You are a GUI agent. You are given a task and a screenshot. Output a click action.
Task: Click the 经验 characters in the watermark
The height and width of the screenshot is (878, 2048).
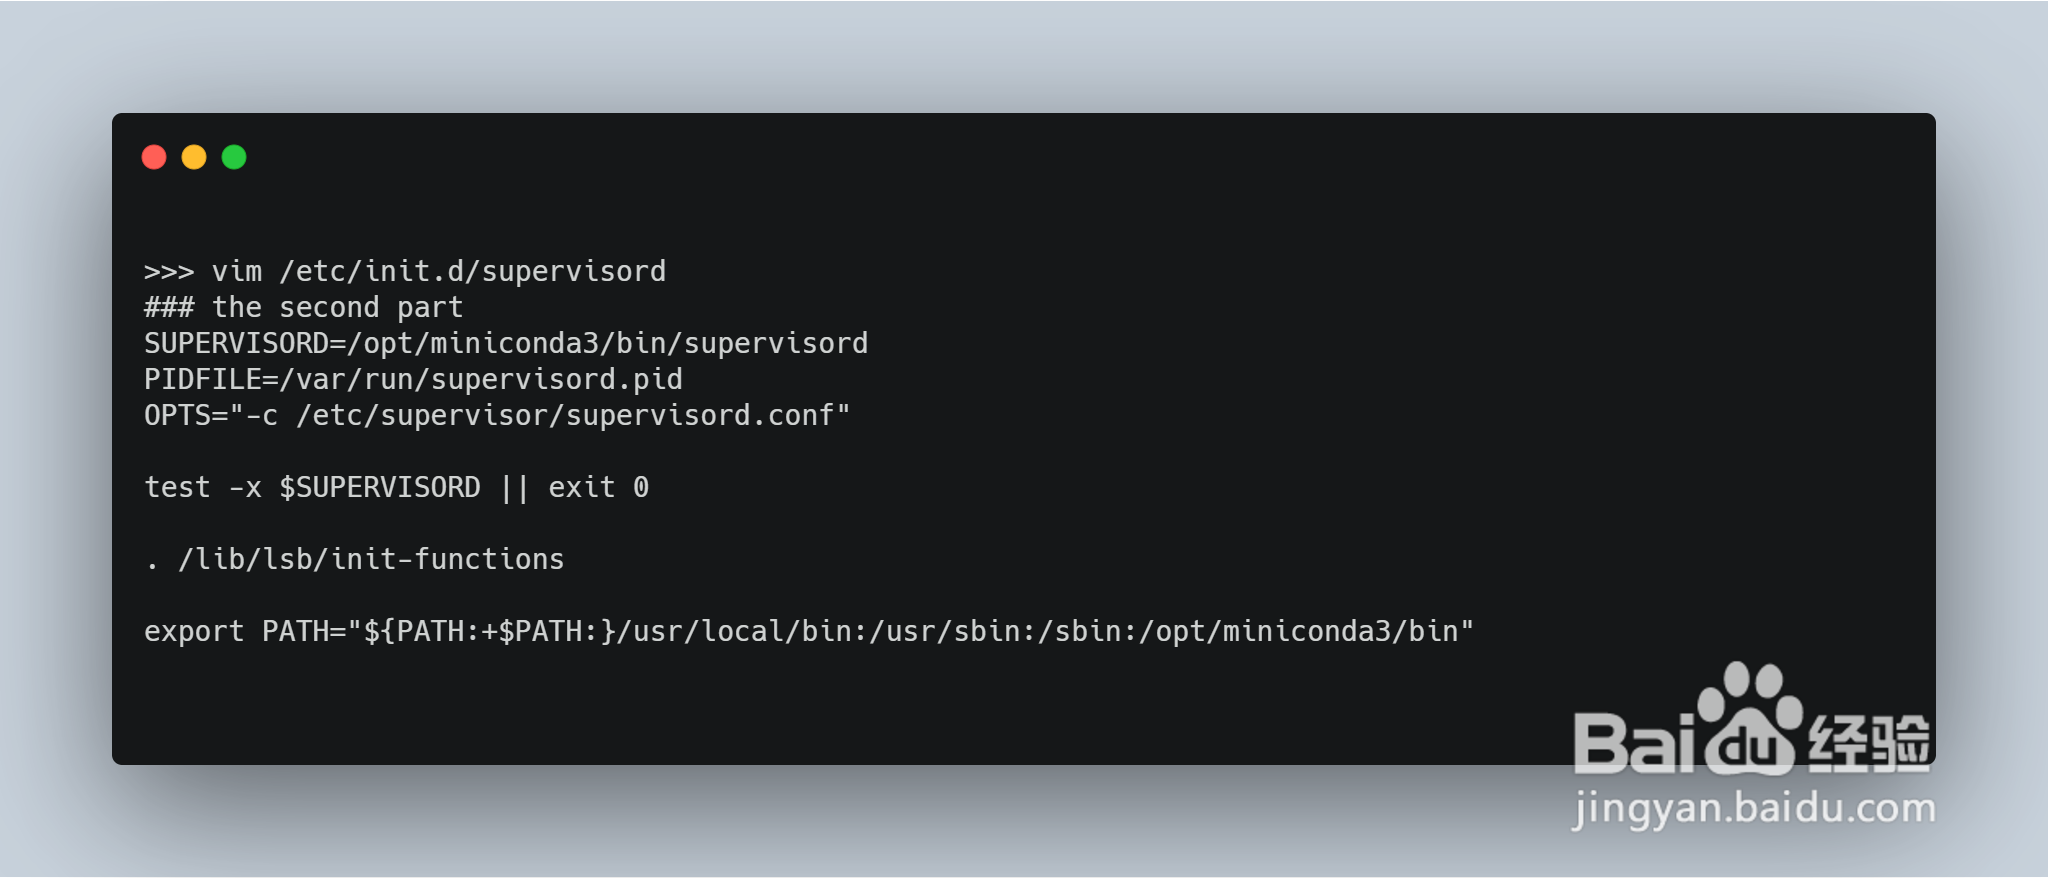tap(1868, 744)
